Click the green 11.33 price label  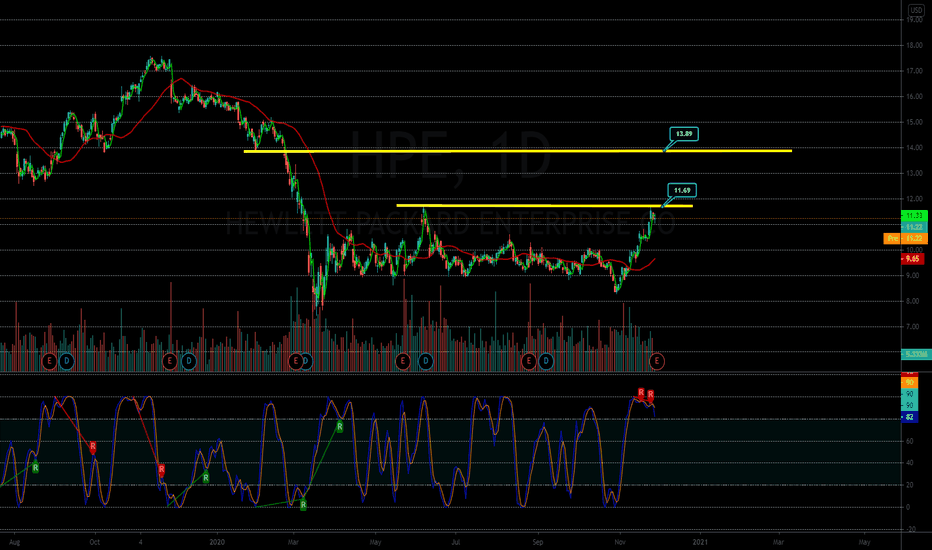tap(914, 215)
